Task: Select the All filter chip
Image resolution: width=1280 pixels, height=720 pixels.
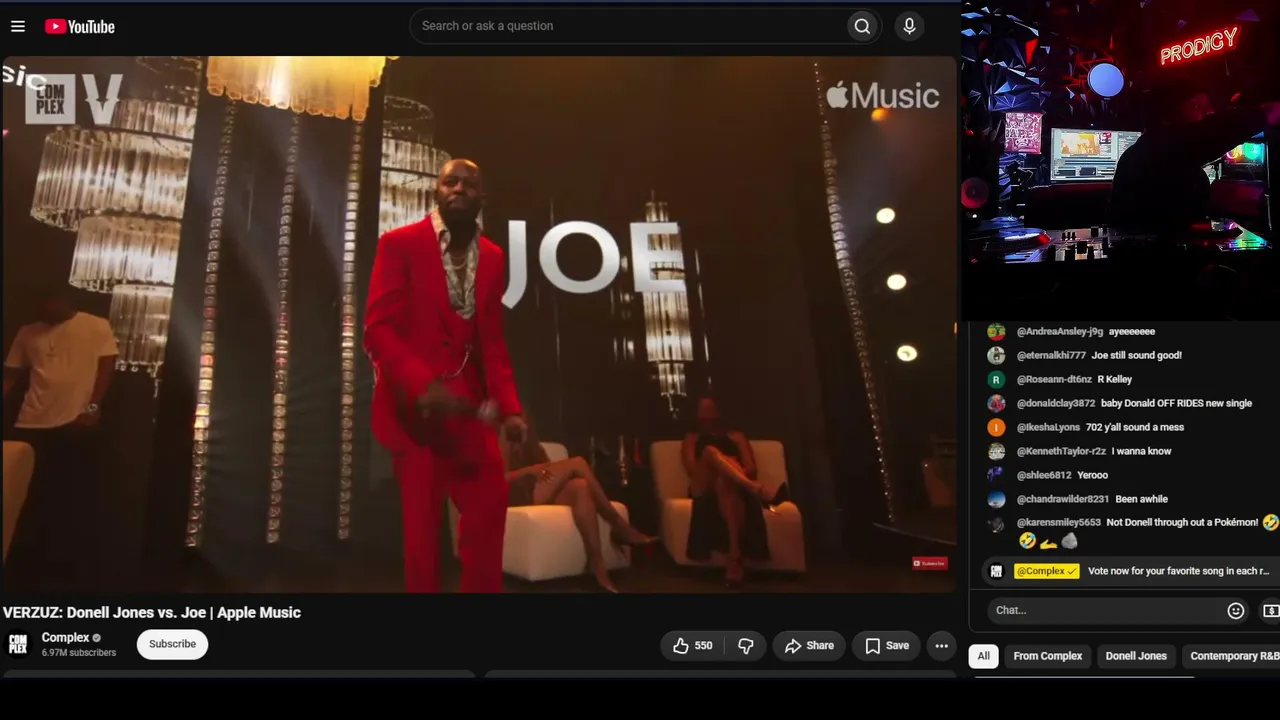Action: pos(984,656)
